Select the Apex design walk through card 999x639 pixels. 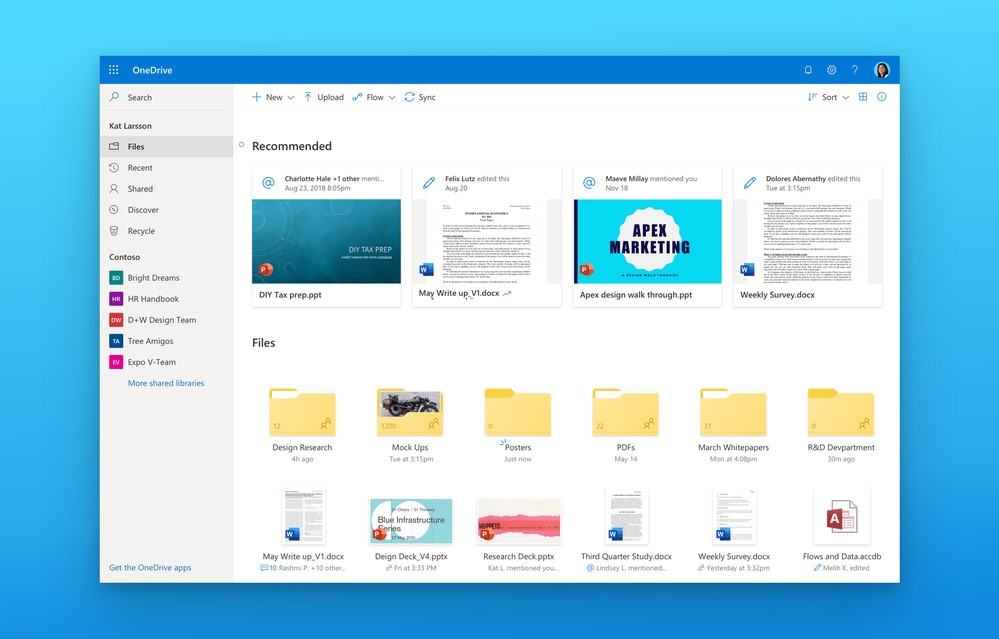coord(646,235)
